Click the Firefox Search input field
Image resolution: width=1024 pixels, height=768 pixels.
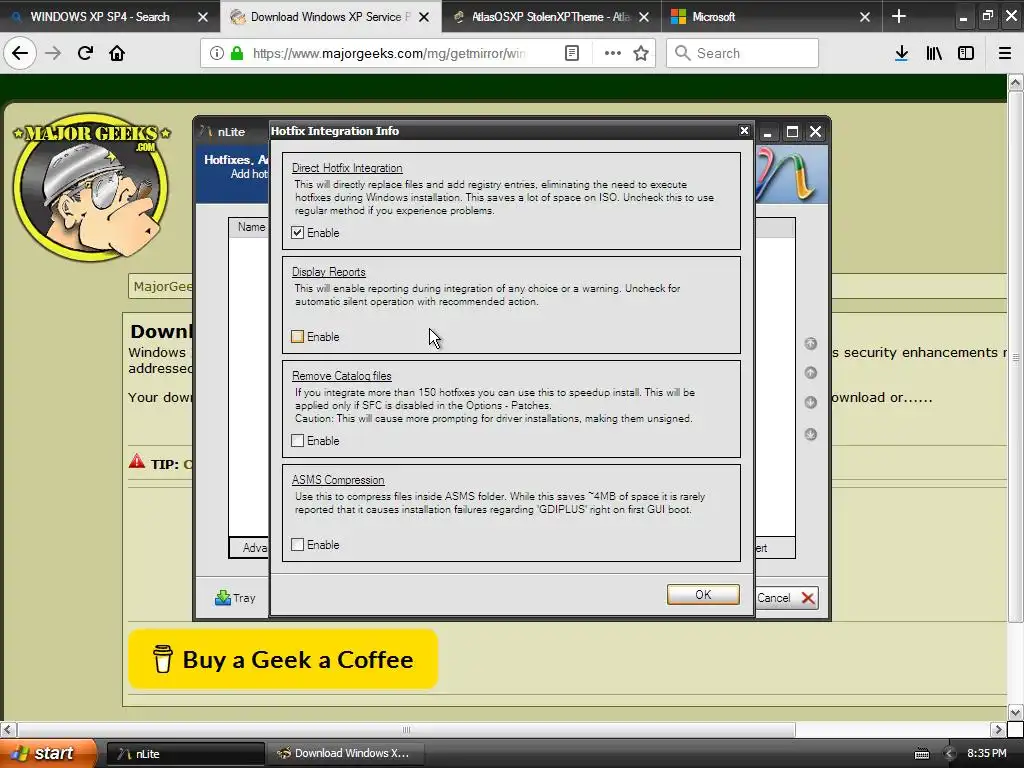(x=743, y=53)
